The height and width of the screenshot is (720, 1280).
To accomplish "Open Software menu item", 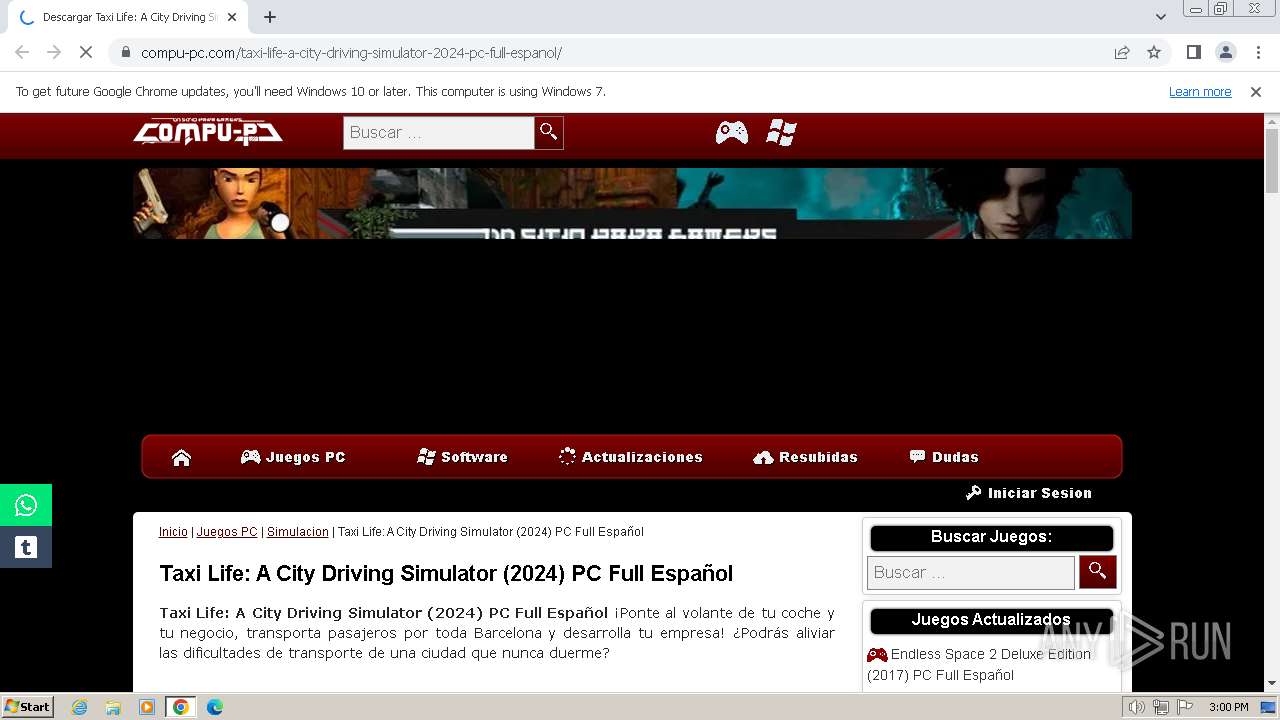I will pos(462,457).
